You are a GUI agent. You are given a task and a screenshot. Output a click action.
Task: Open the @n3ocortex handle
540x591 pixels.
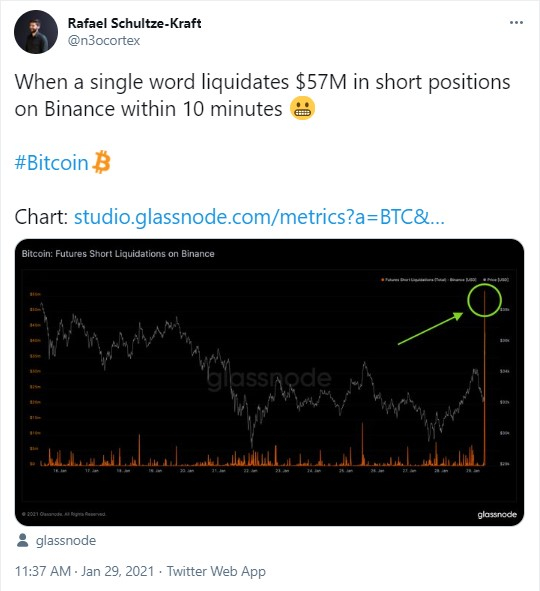pyautogui.click(x=104, y=41)
